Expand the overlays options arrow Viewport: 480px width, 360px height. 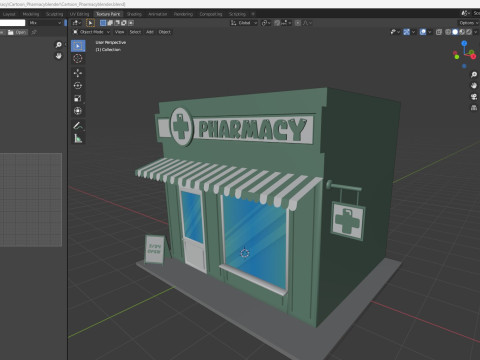click(x=429, y=32)
